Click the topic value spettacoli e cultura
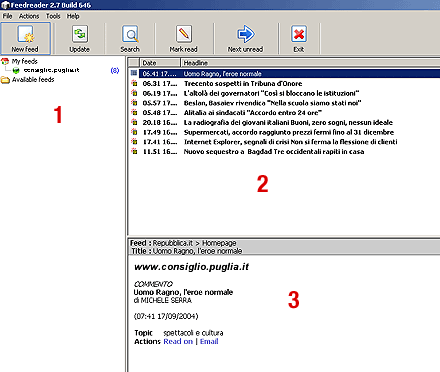 pyautogui.click(x=193, y=333)
